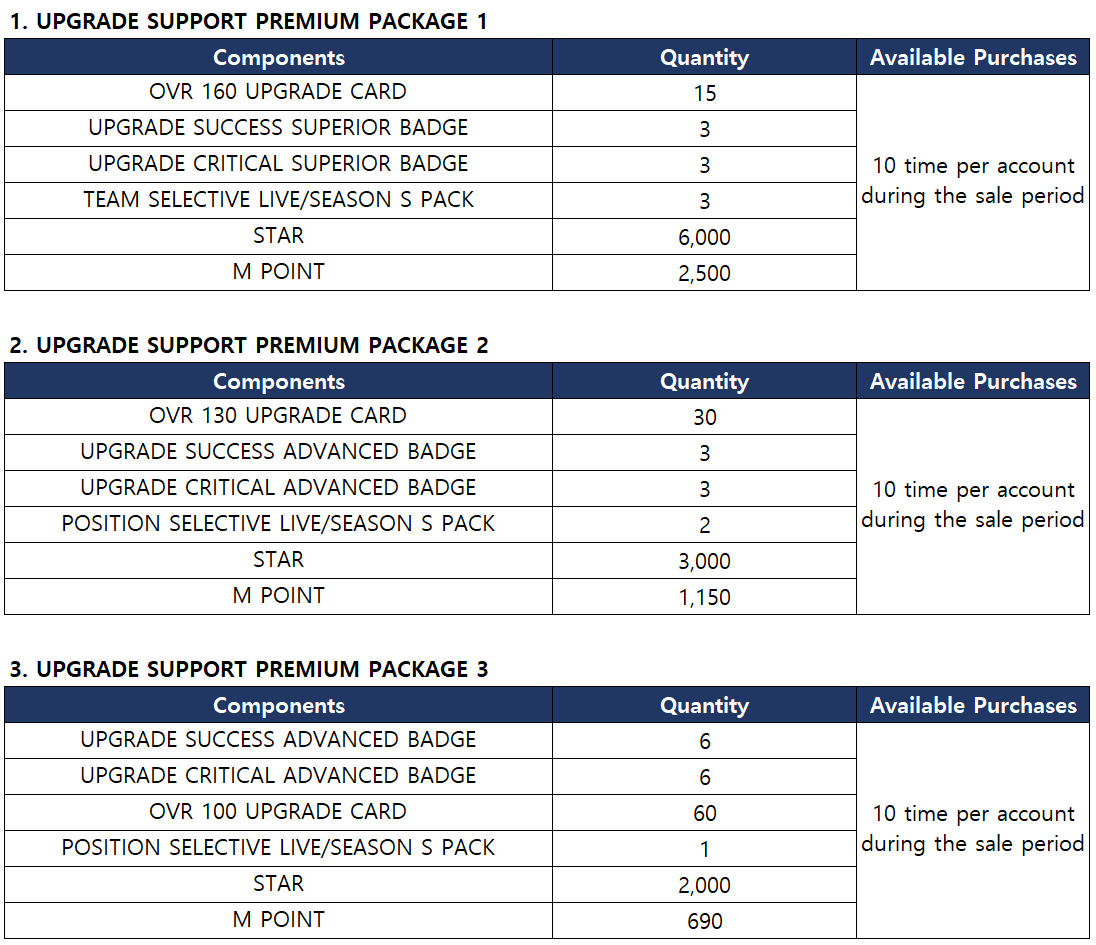1096x945 pixels.
Task: Click the M POINT quantity 2,500
Action: (704, 273)
